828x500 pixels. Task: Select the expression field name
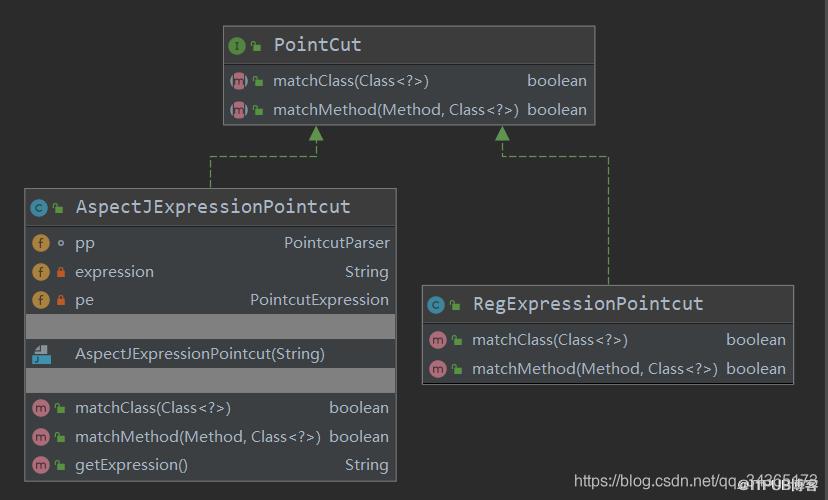tap(114, 272)
